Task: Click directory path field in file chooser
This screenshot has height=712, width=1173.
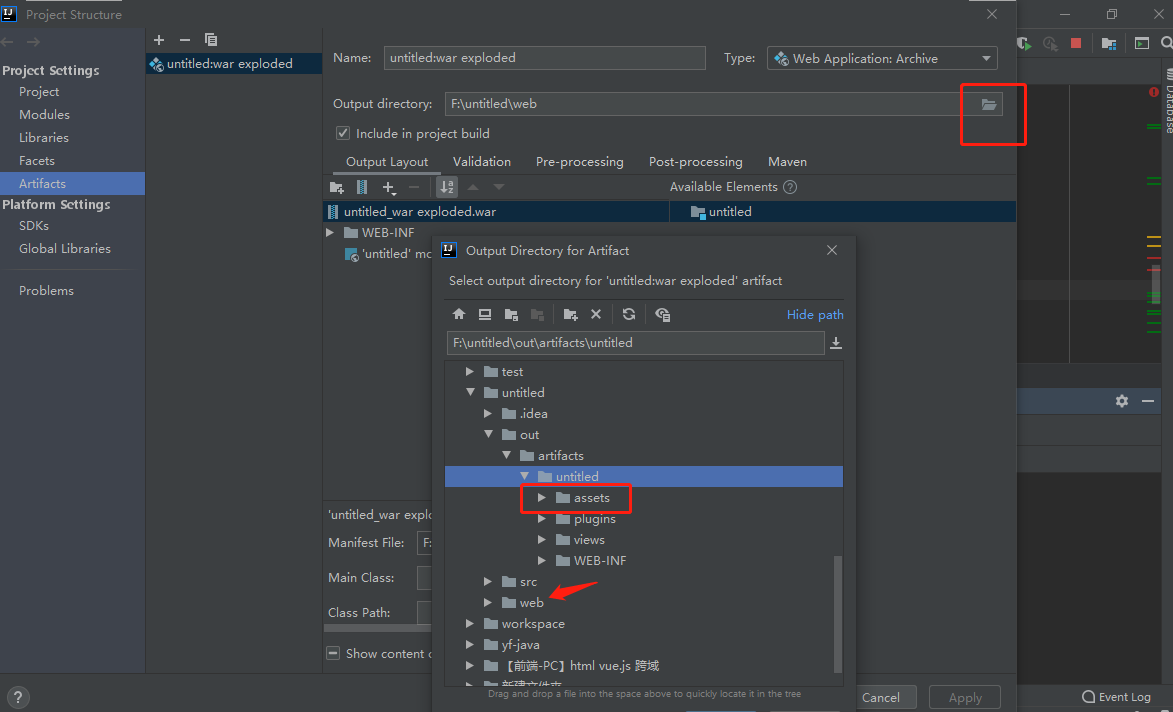Action: [636, 343]
